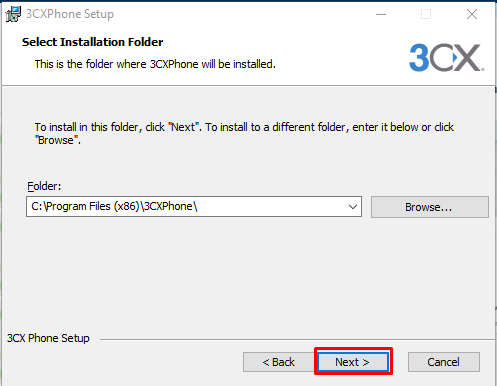Viewport: 497px width, 386px height.
Task: Click the instruction text mentioning "Browse"
Action: point(244,134)
